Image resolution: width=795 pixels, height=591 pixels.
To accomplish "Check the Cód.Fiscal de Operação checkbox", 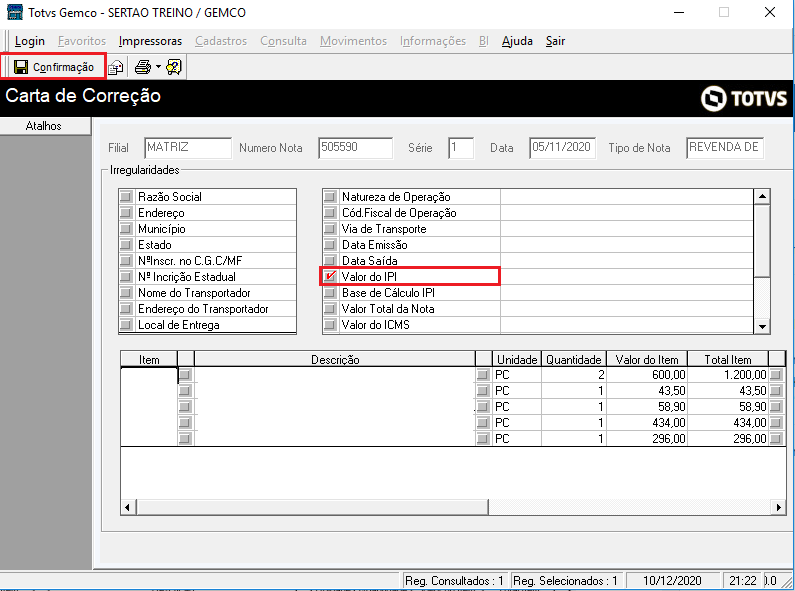I will tap(330, 212).
